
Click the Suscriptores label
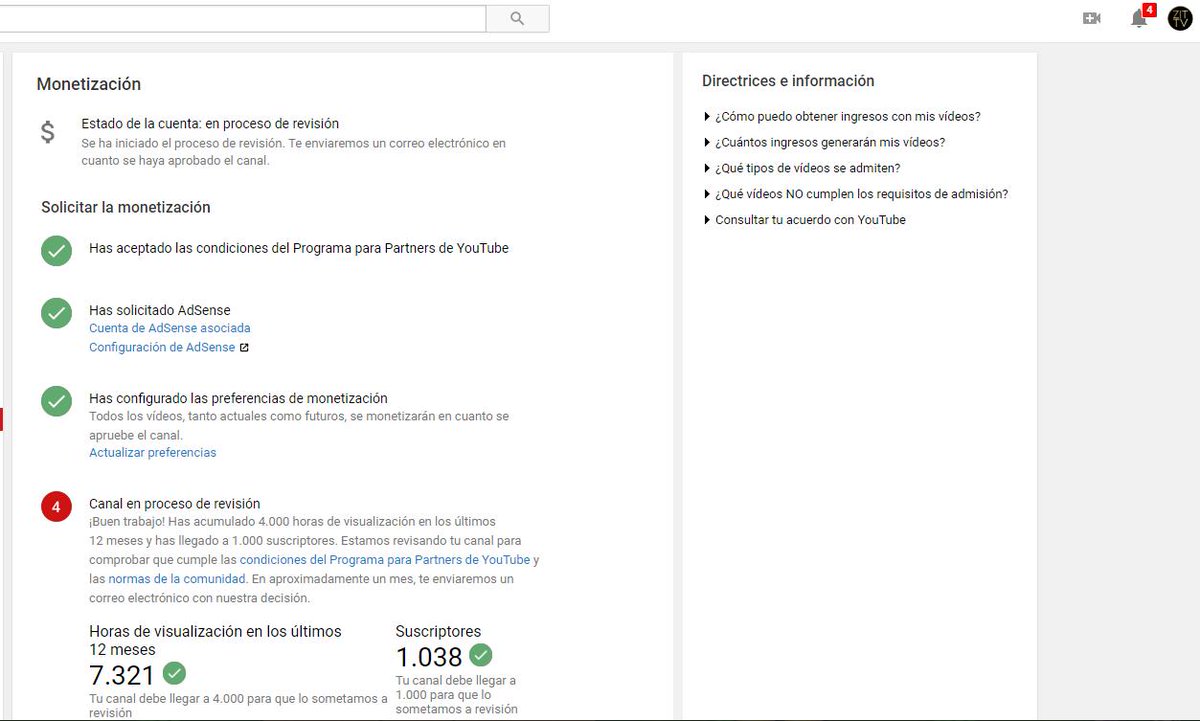pos(438,632)
